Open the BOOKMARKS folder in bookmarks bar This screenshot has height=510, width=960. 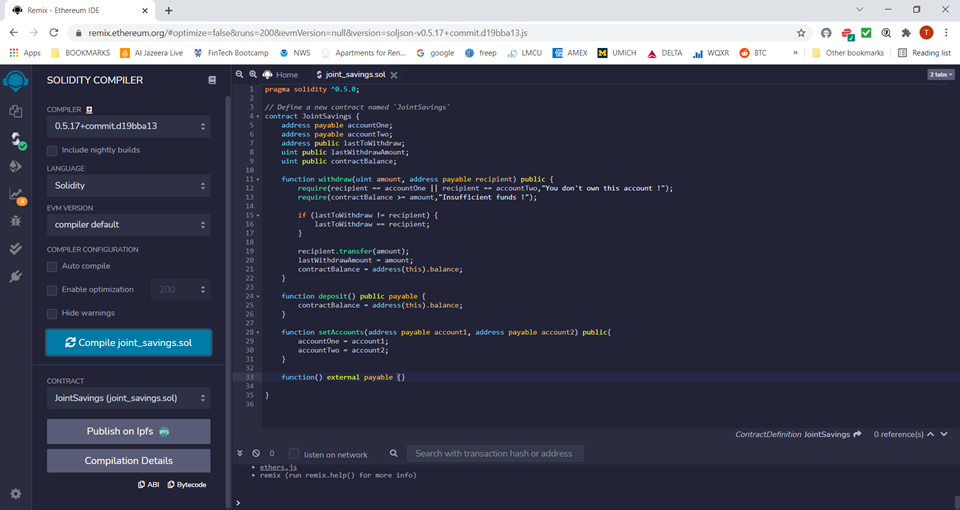click(80, 53)
